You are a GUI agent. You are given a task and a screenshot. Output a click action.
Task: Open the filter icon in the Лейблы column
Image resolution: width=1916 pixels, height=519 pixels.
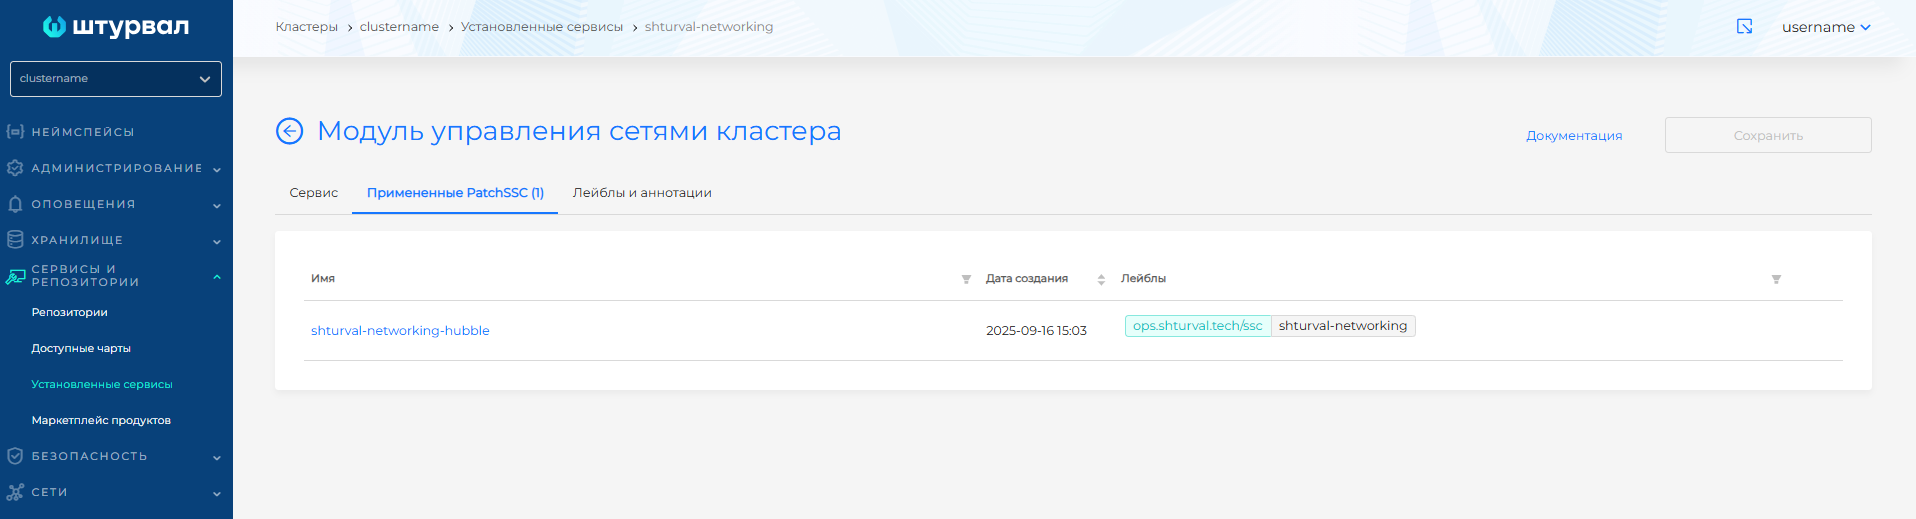[1776, 279]
